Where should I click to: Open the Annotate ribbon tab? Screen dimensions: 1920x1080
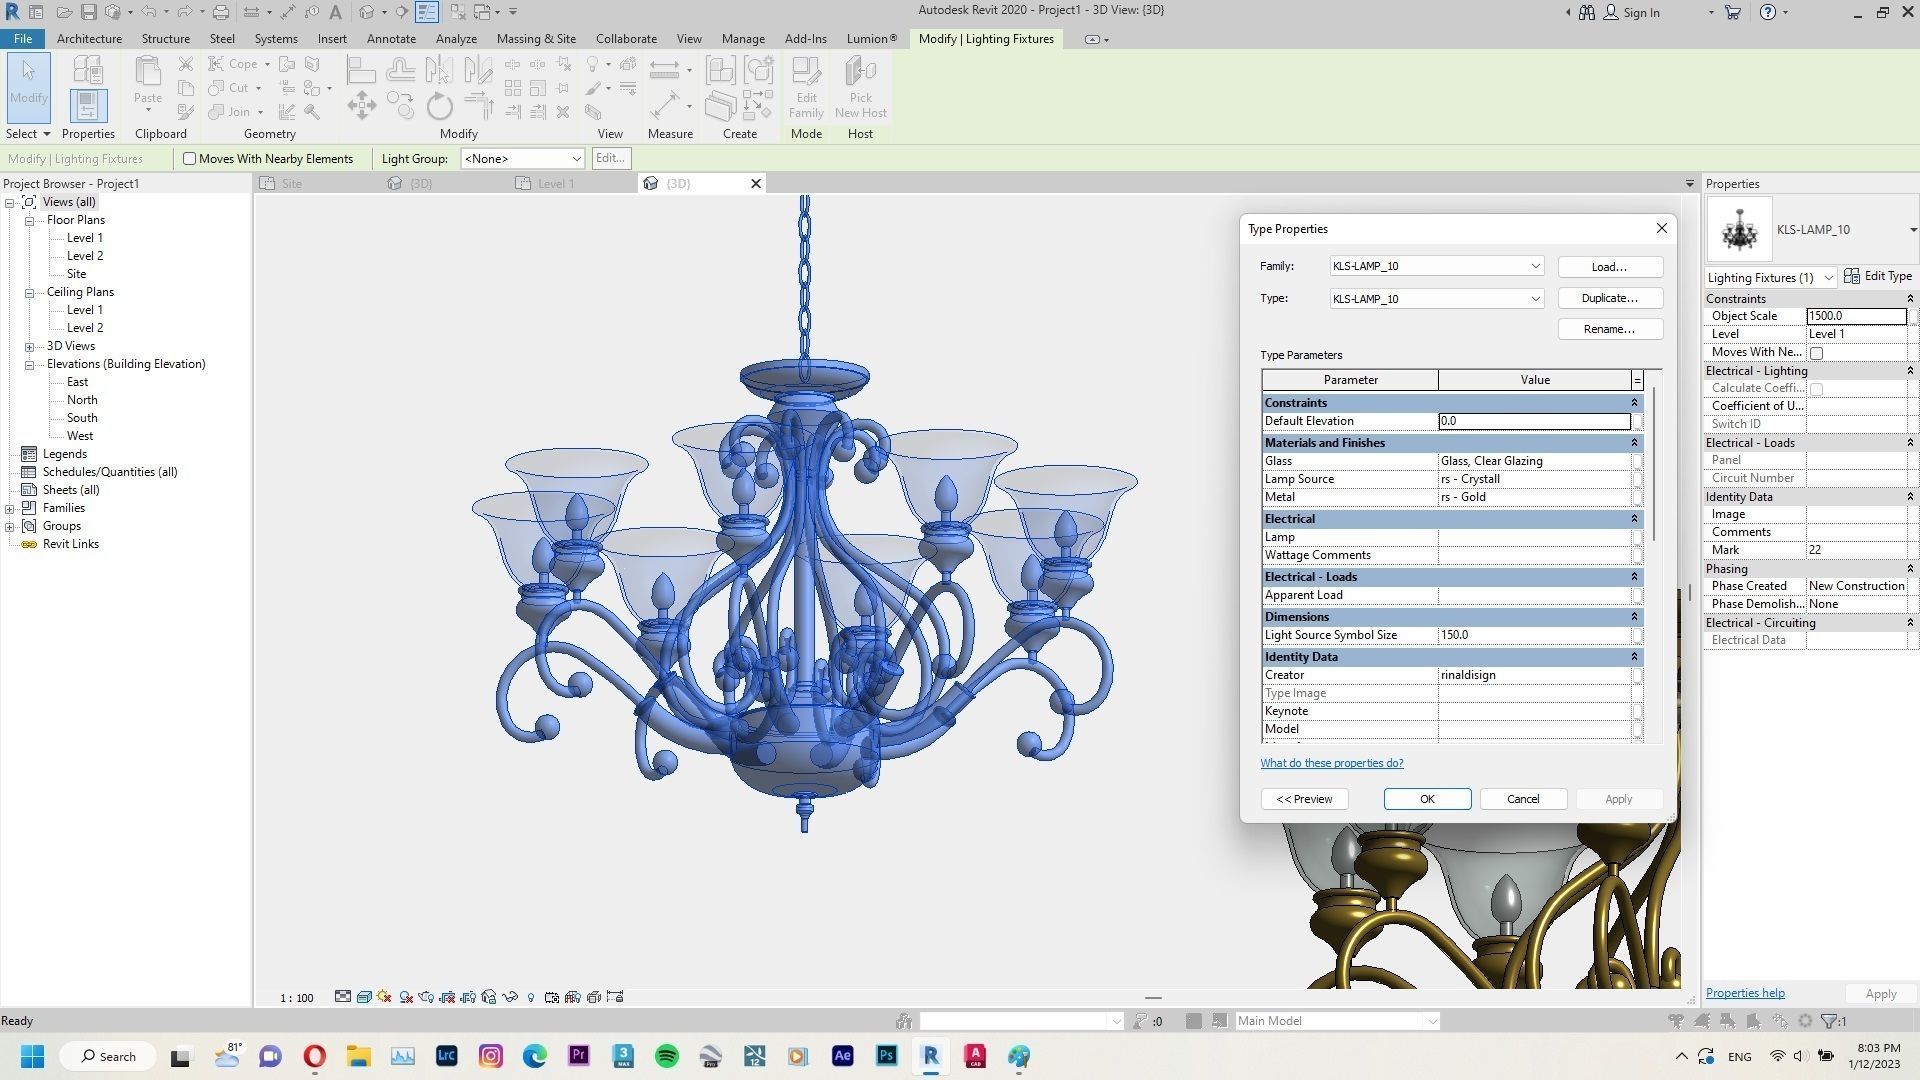(x=391, y=39)
